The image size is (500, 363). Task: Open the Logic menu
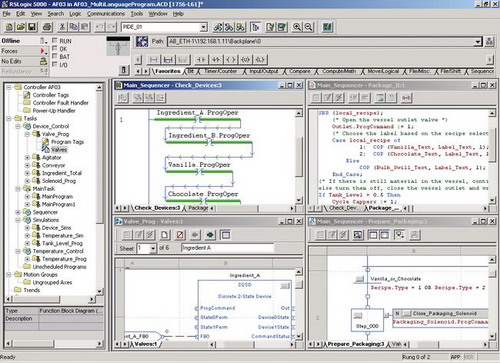click(75, 14)
